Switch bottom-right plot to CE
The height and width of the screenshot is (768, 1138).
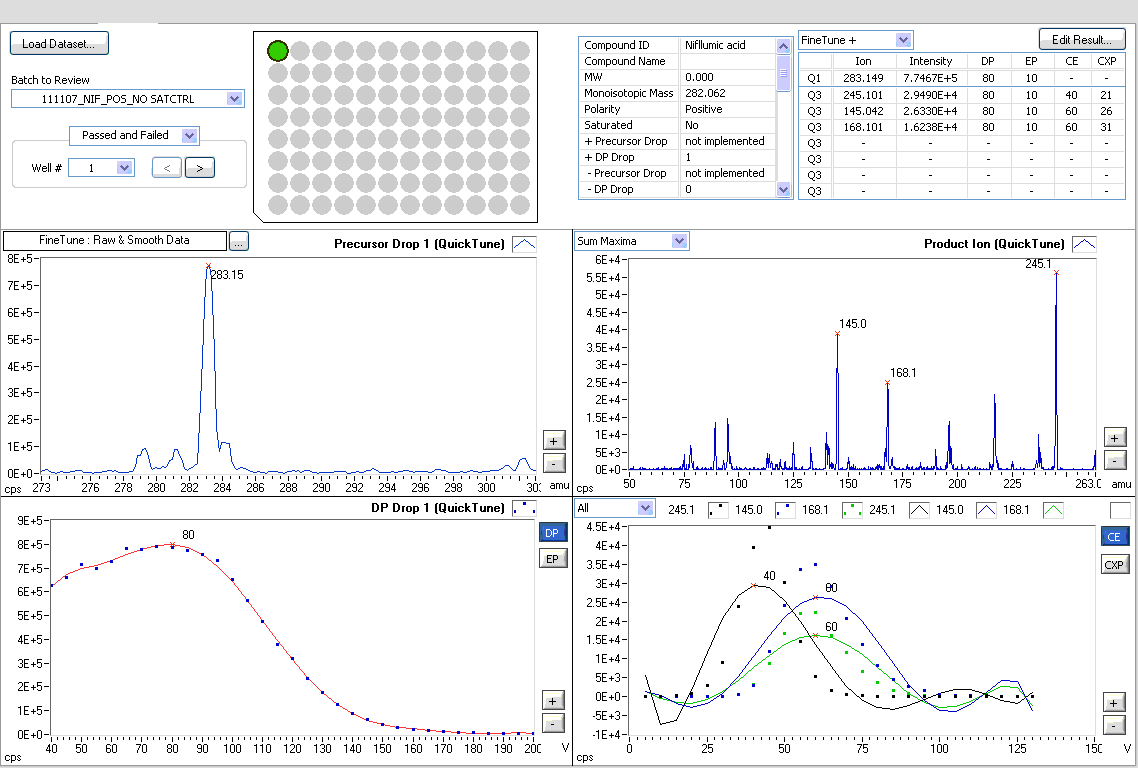[x=1114, y=536]
